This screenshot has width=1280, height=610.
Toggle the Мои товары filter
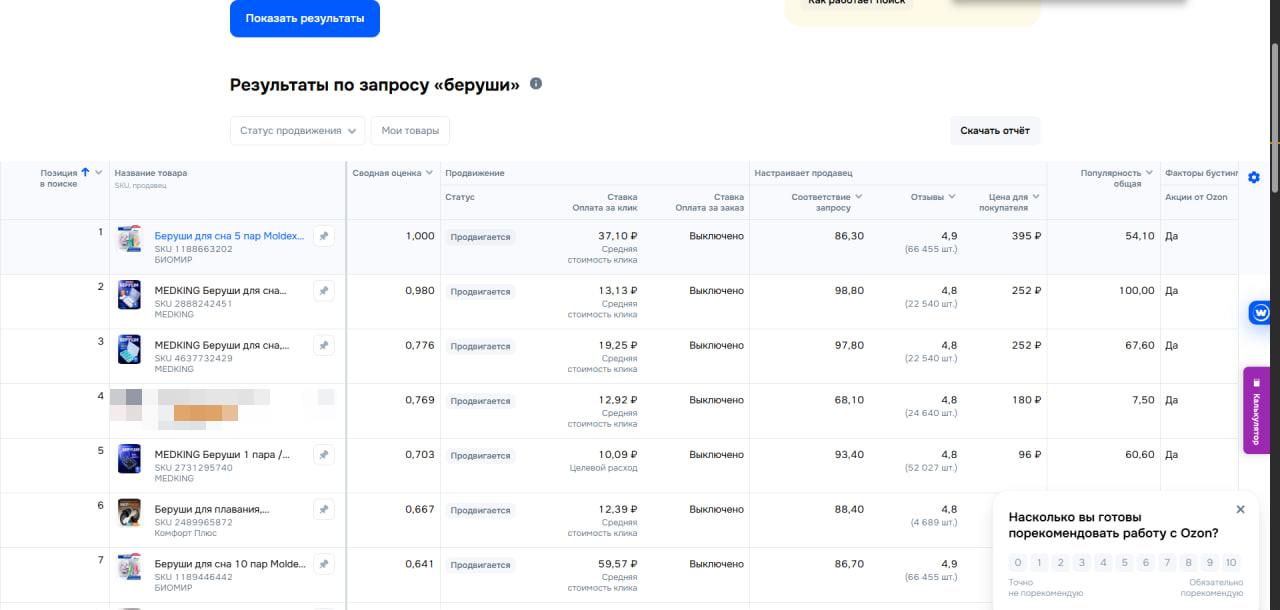pyautogui.click(x=410, y=131)
